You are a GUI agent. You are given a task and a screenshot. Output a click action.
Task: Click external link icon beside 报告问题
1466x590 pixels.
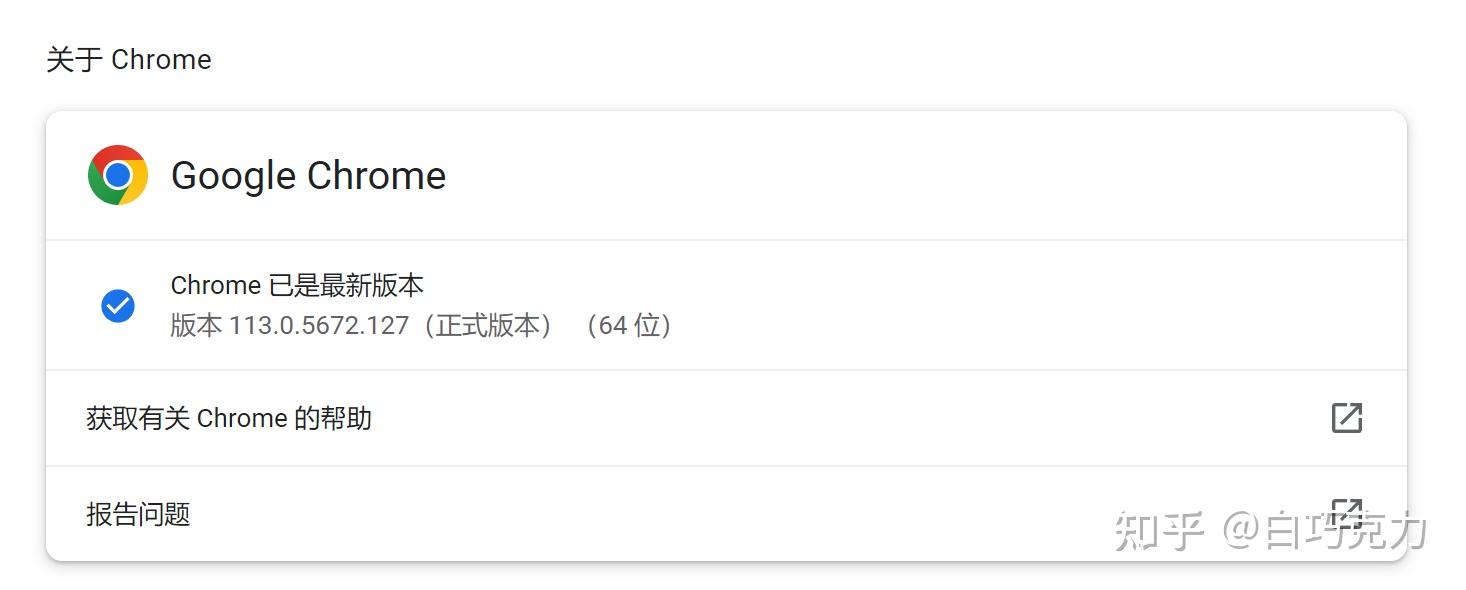1346,513
